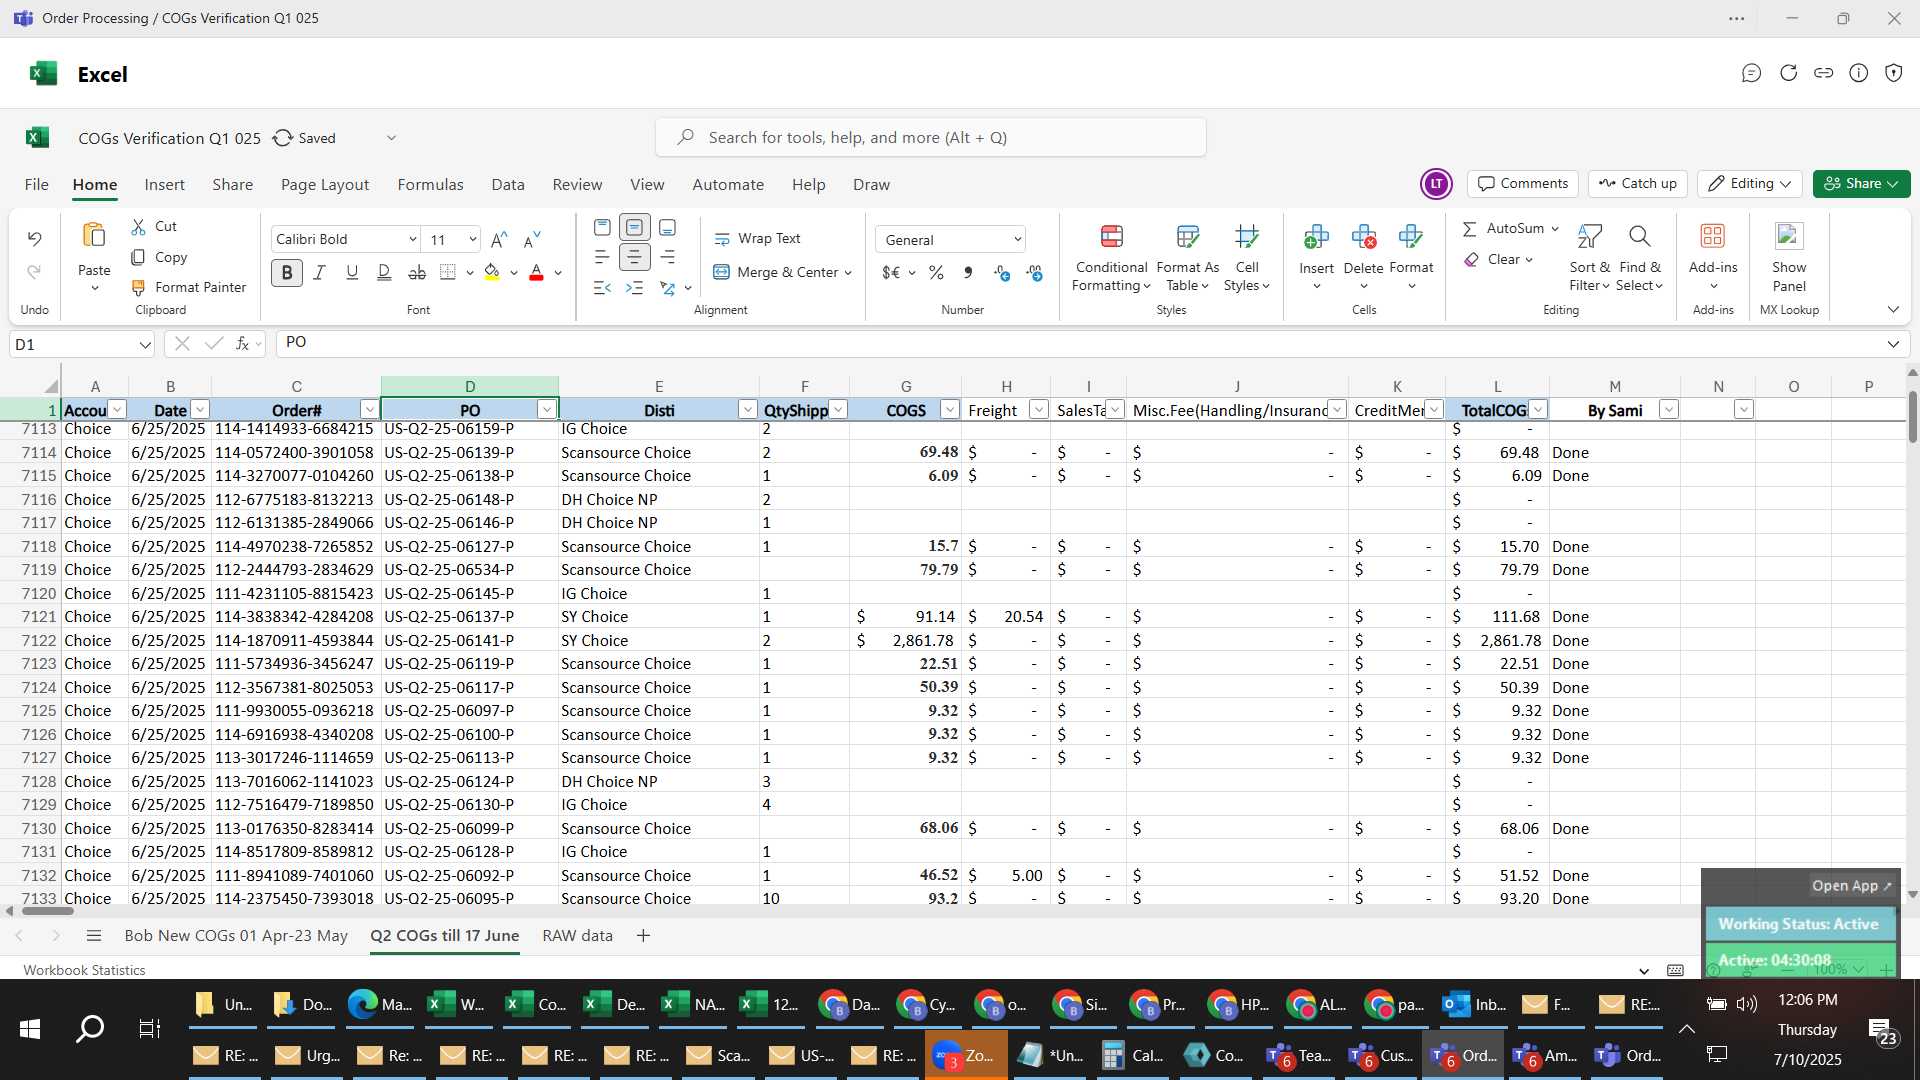Click the horizontal scrollbar thumb
The width and height of the screenshot is (1920, 1080).
point(47,911)
